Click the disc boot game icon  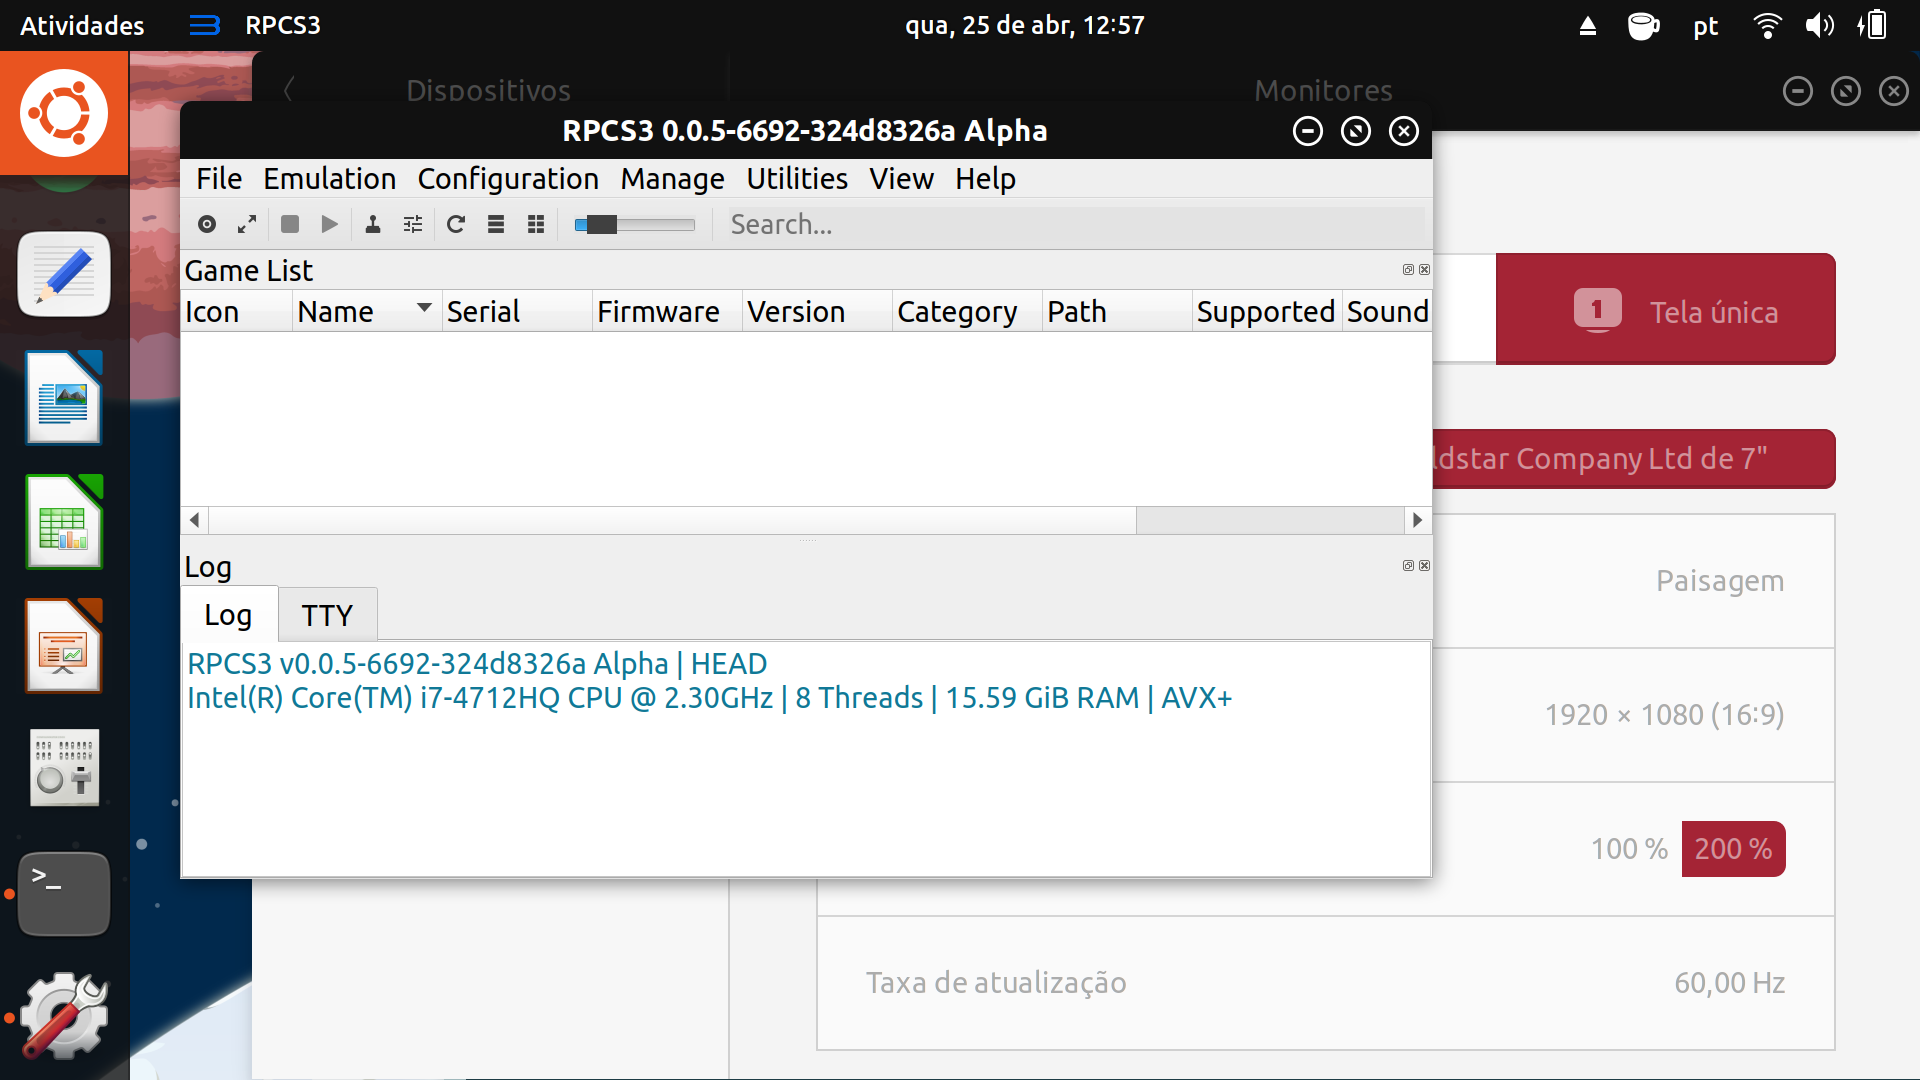[207, 224]
